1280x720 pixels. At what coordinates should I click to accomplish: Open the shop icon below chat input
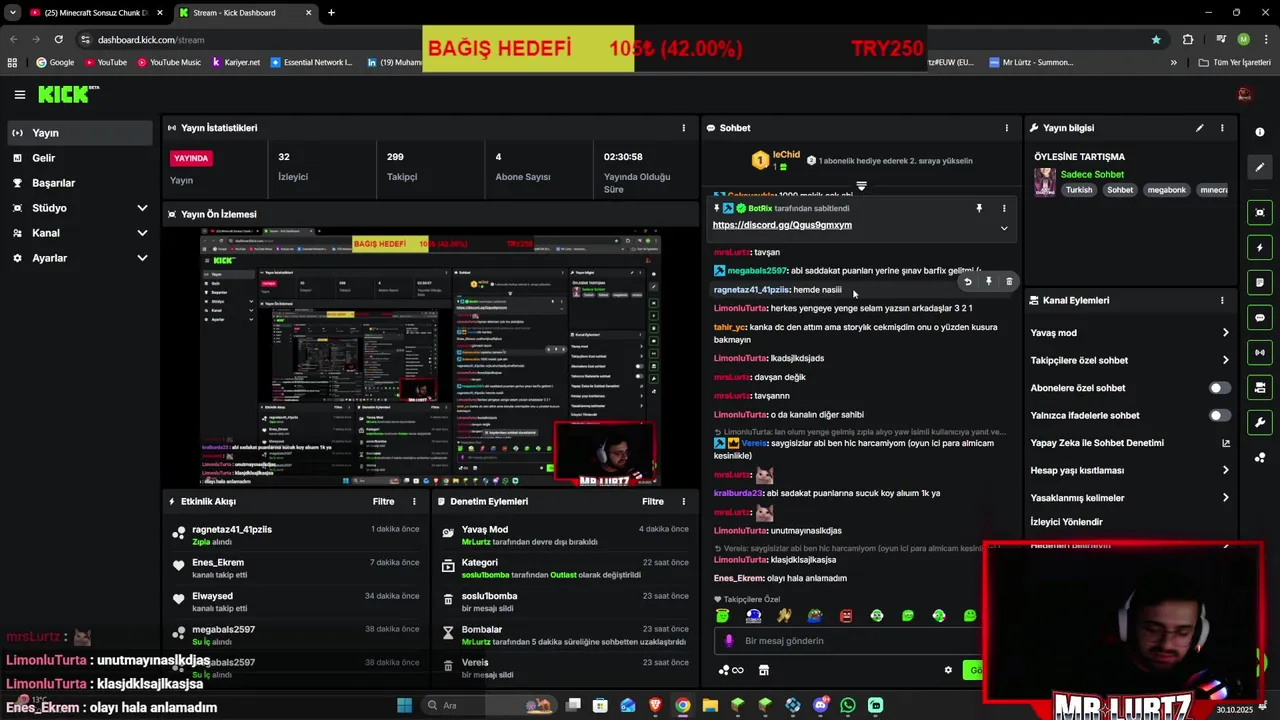(x=764, y=670)
